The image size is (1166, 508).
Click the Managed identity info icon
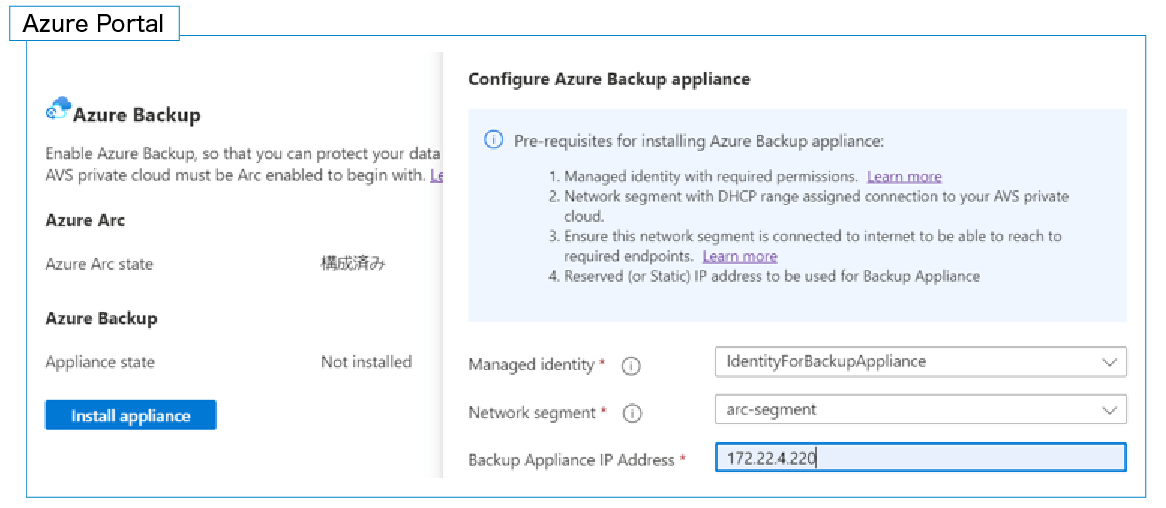coord(630,366)
